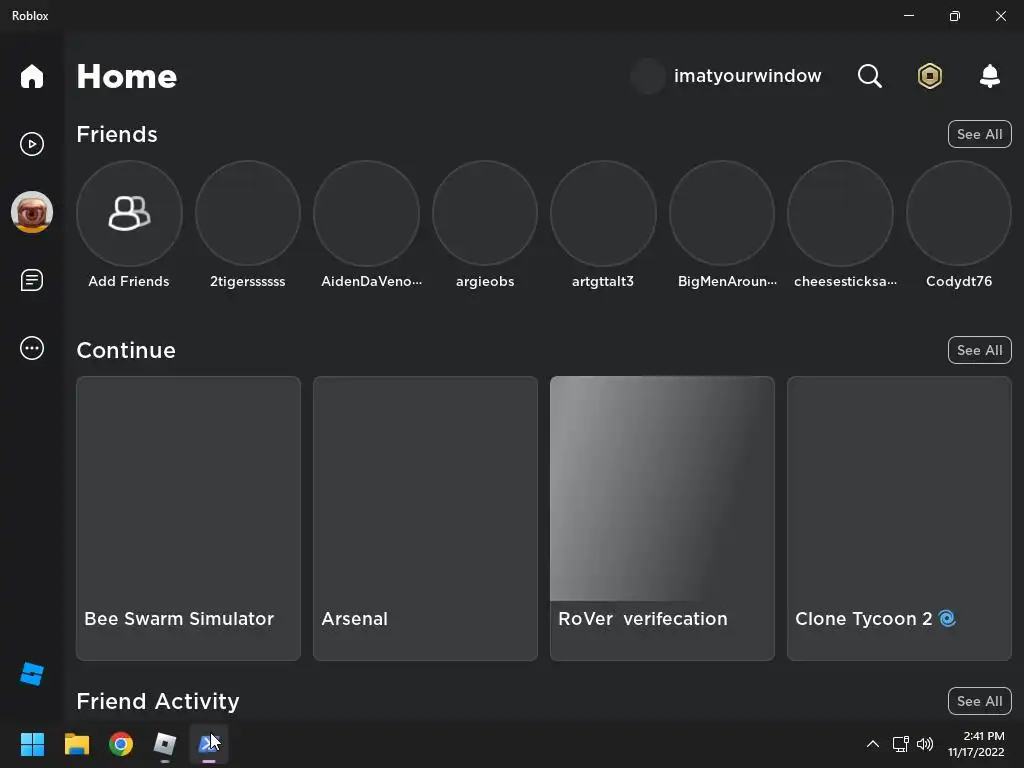Show hidden system tray icons
The width and height of the screenshot is (1024, 768).
[x=872, y=744]
